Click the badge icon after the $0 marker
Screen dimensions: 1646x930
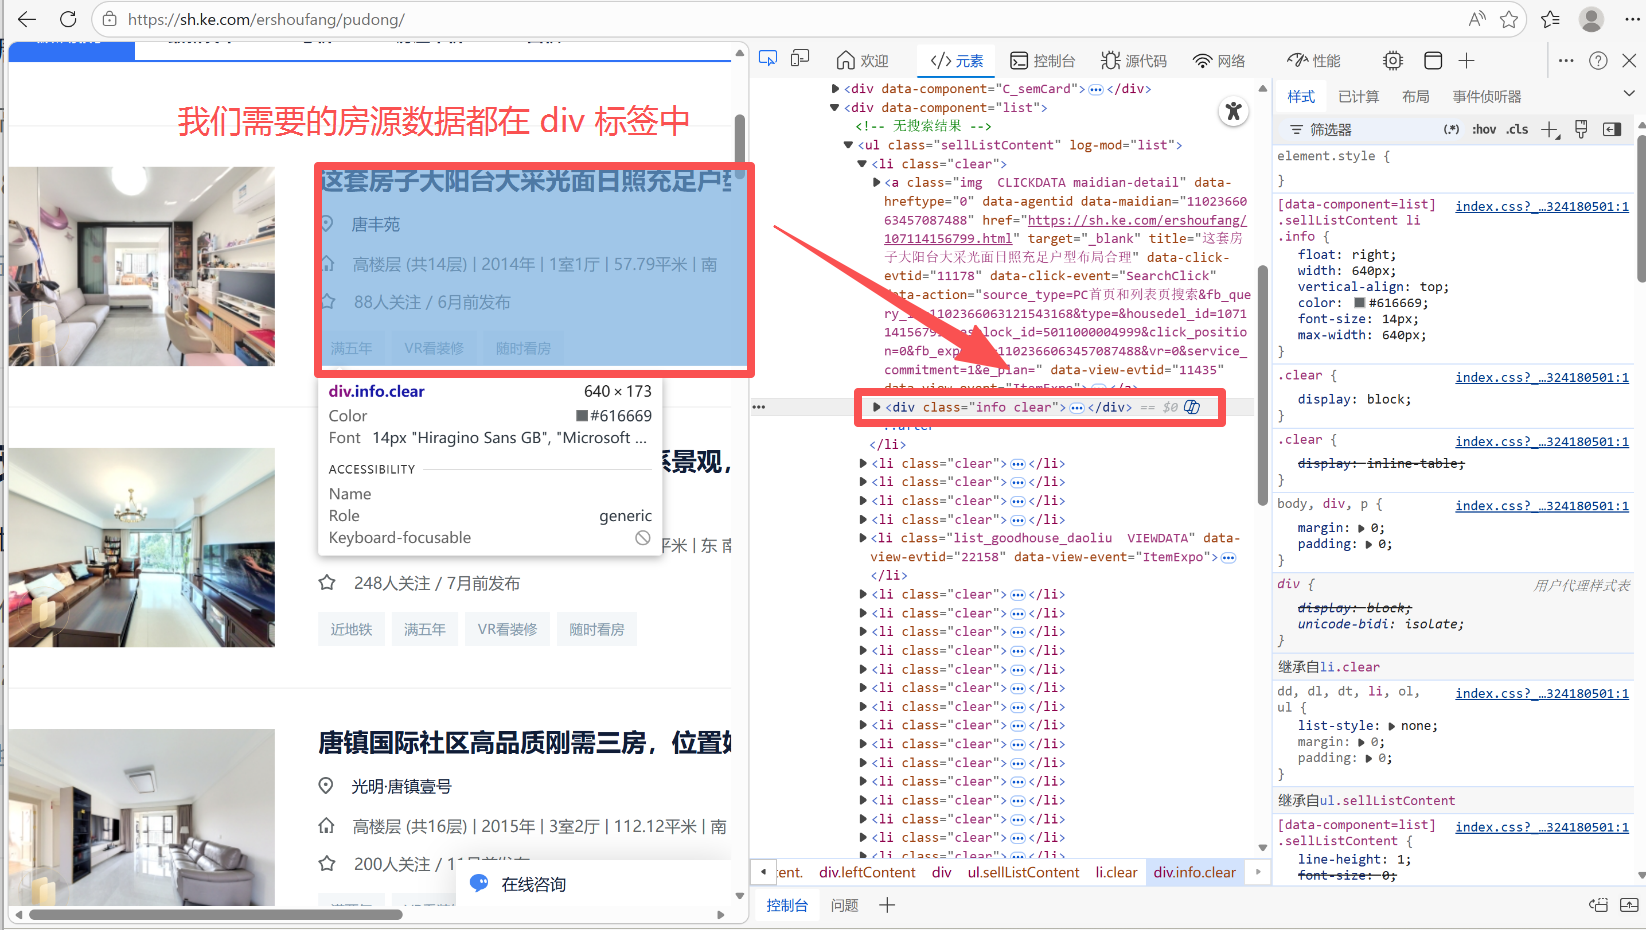click(x=1192, y=407)
